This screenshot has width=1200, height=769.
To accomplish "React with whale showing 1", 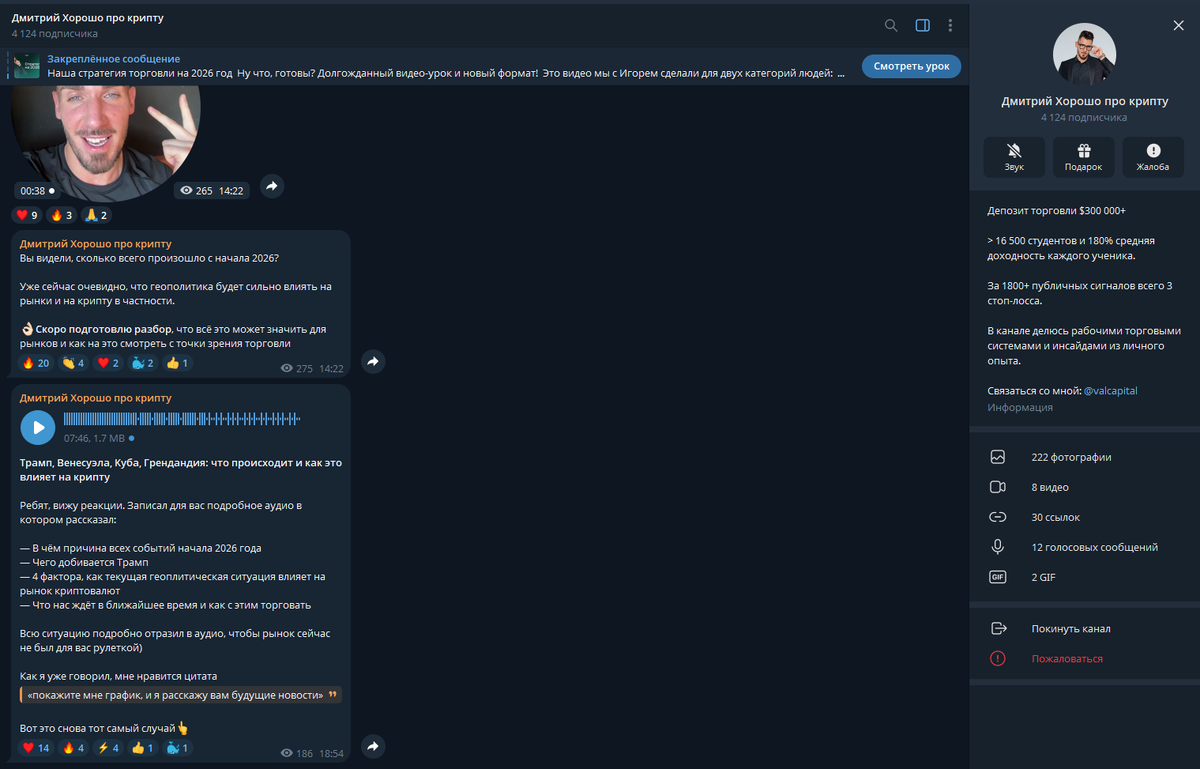I will [x=178, y=747].
